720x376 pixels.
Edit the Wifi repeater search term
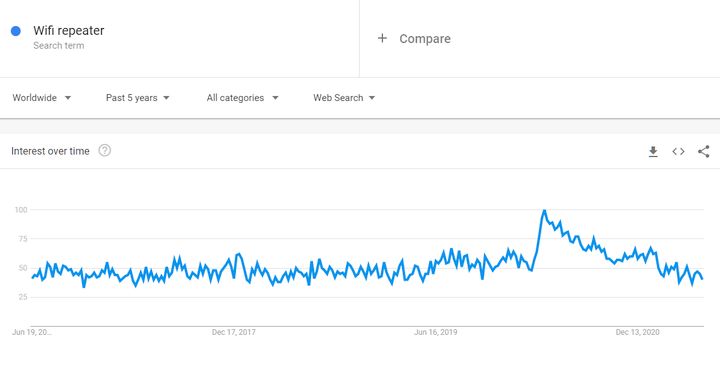coord(68,31)
